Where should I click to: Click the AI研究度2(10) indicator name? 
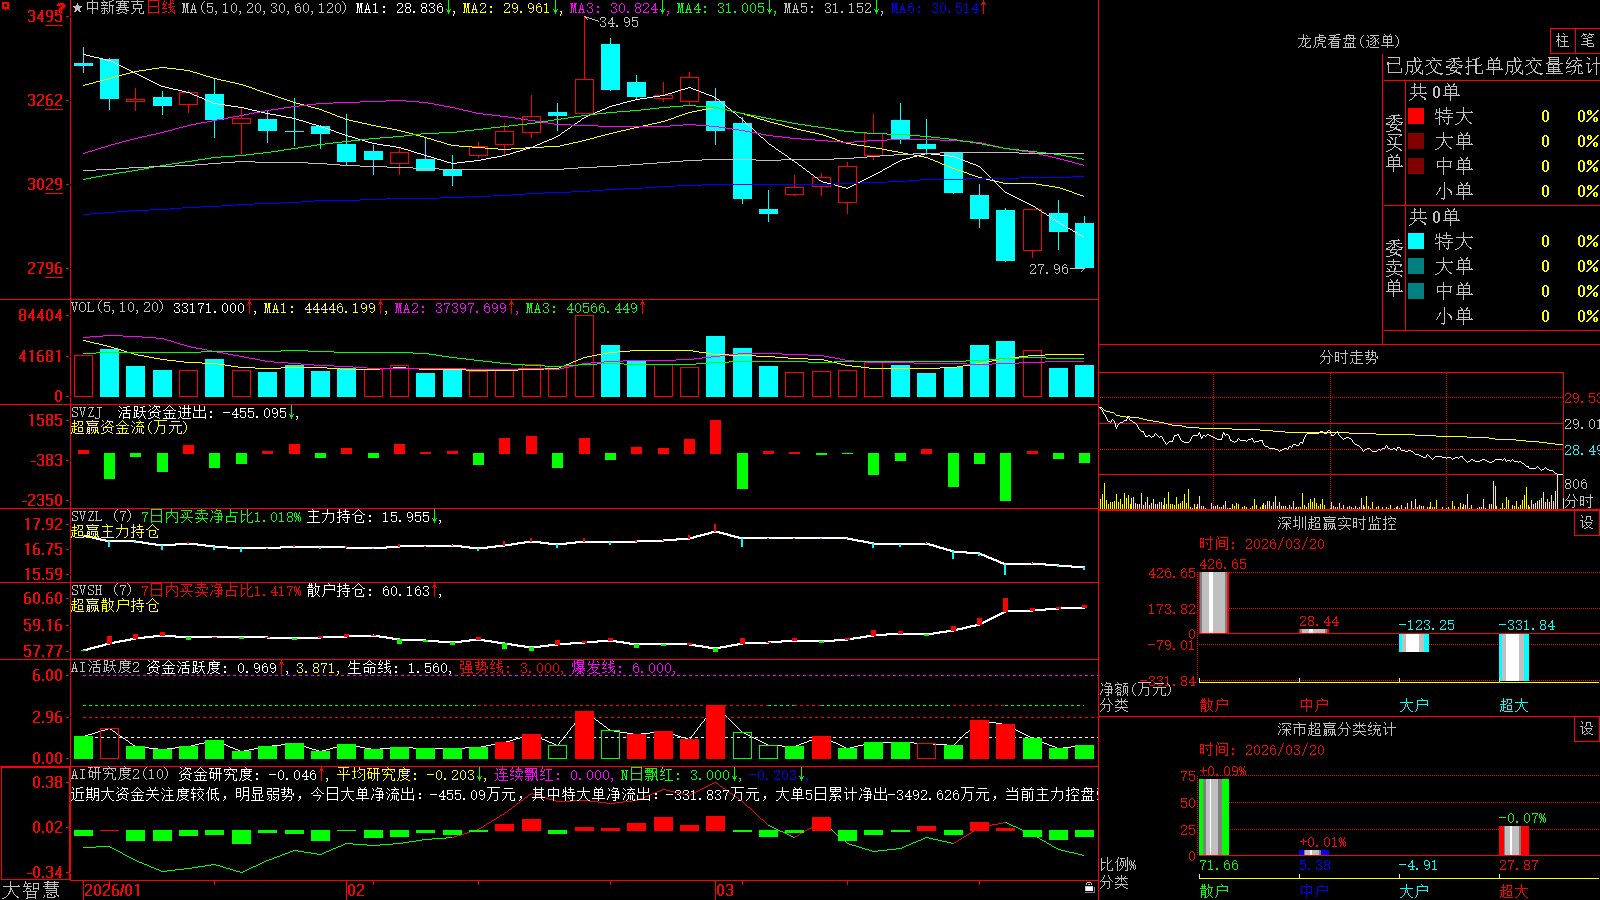[x=121, y=774]
